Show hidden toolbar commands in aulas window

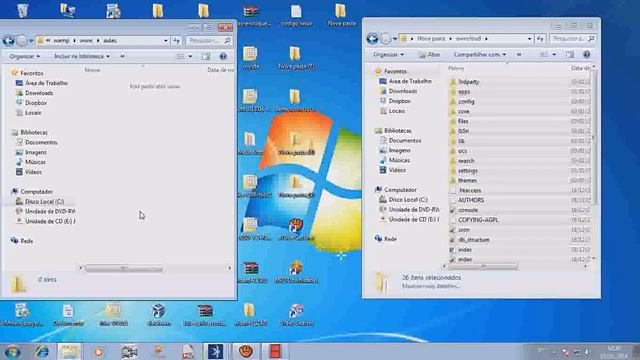[122, 56]
